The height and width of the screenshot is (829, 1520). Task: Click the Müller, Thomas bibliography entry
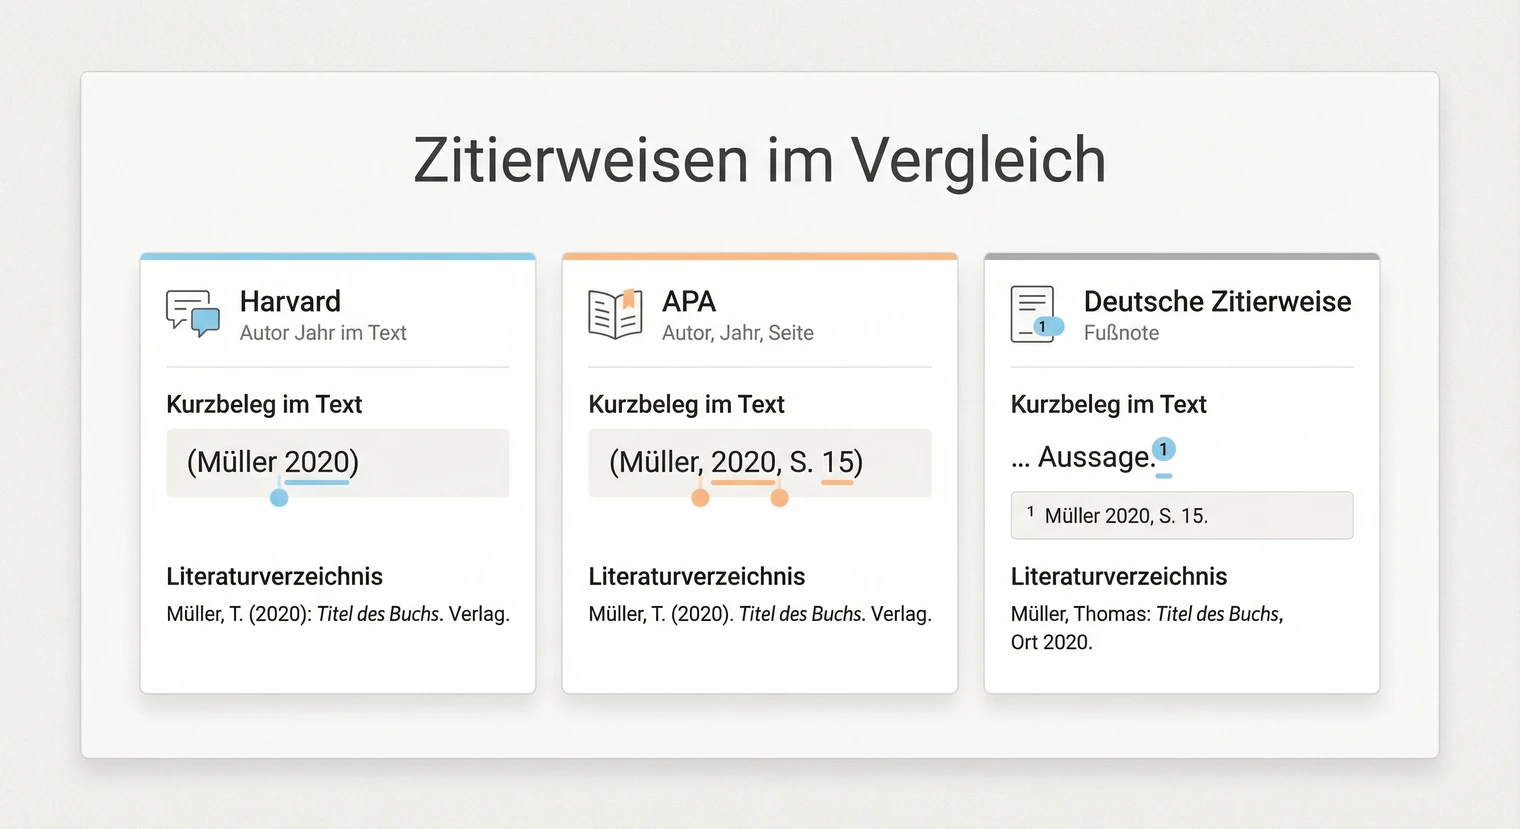tap(1146, 627)
